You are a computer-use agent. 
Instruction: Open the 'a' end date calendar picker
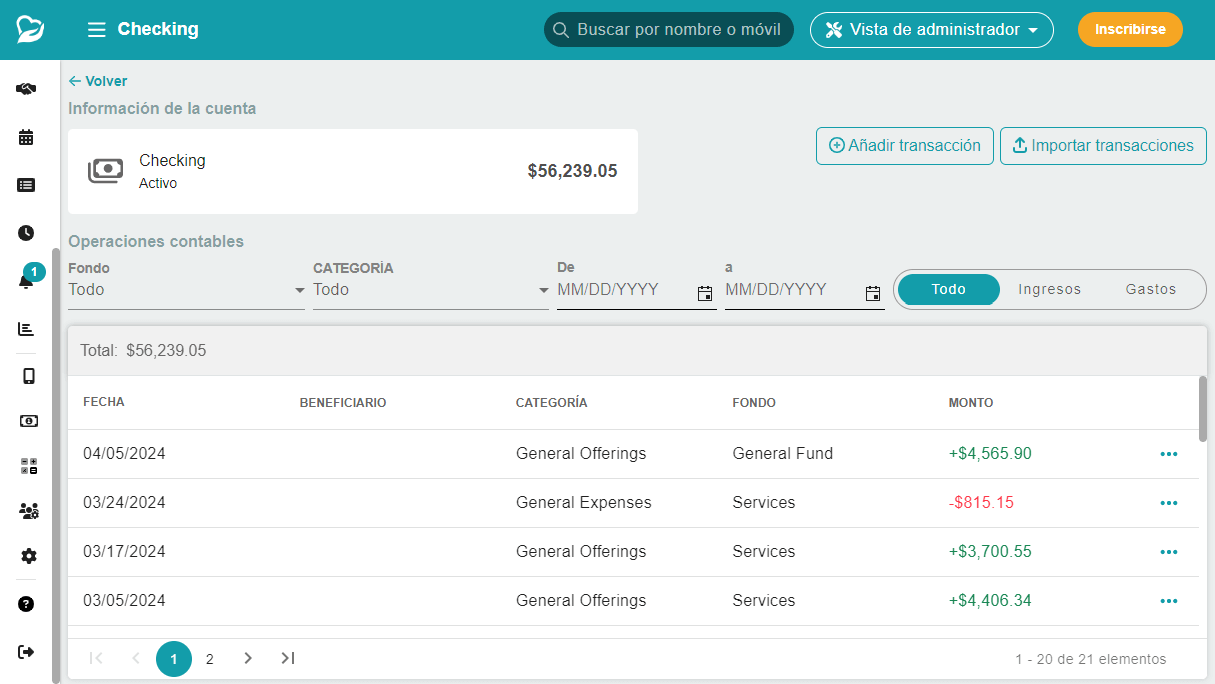click(873, 293)
